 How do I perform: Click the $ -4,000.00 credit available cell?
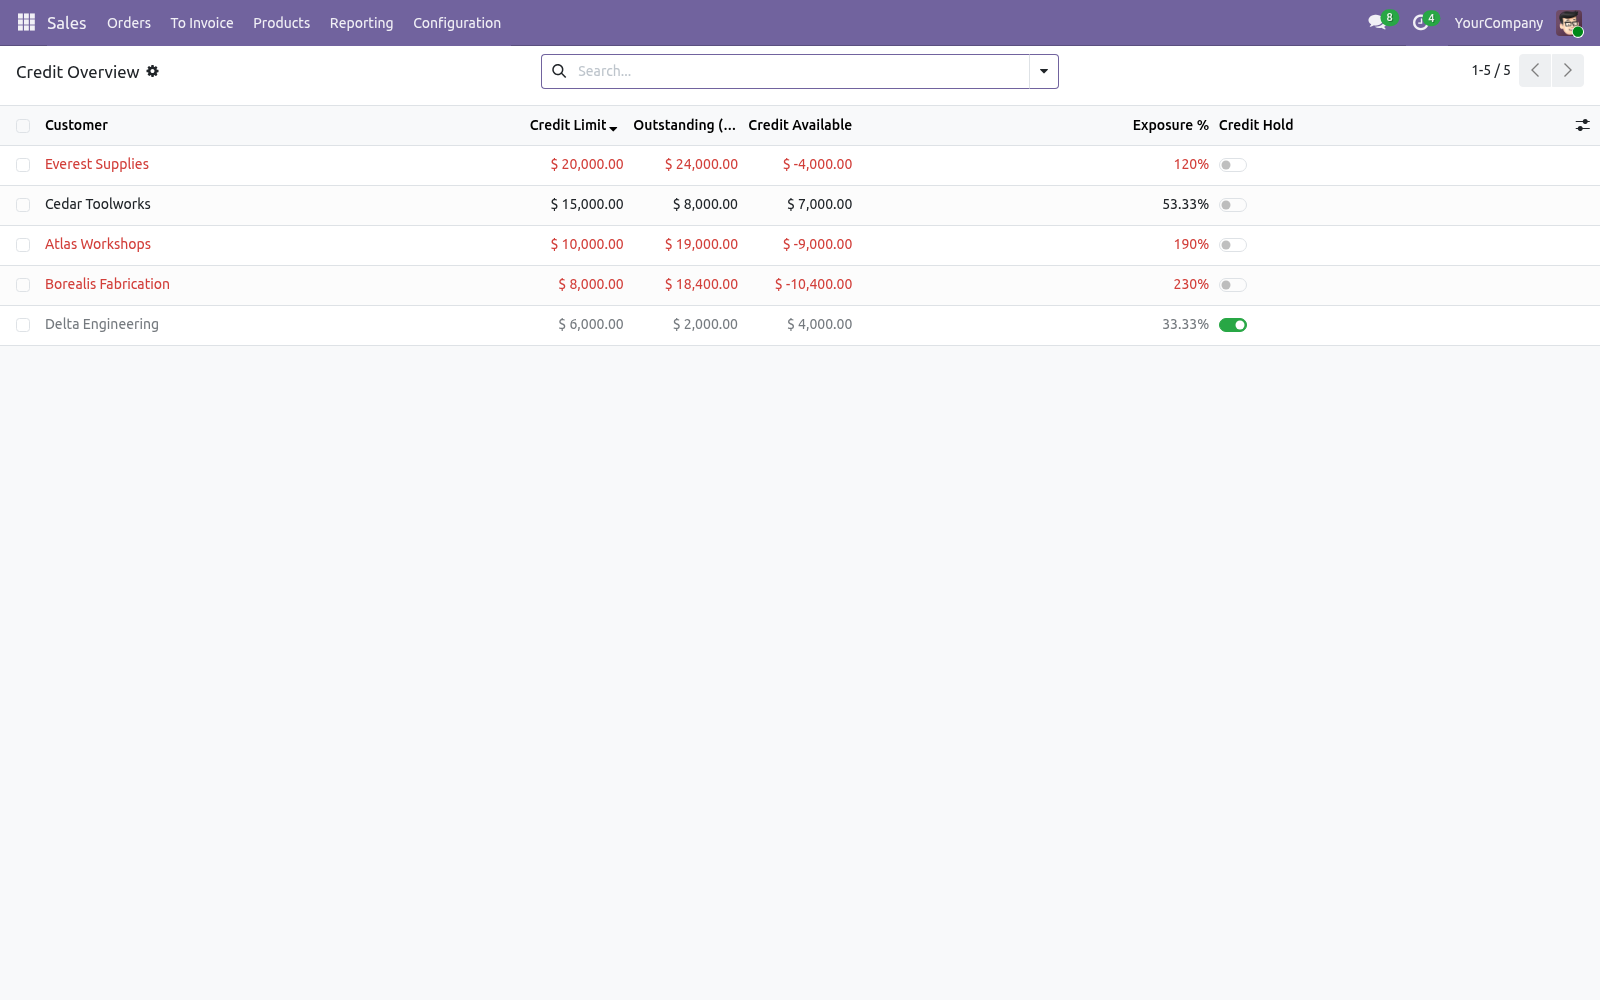click(x=817, y=164)
